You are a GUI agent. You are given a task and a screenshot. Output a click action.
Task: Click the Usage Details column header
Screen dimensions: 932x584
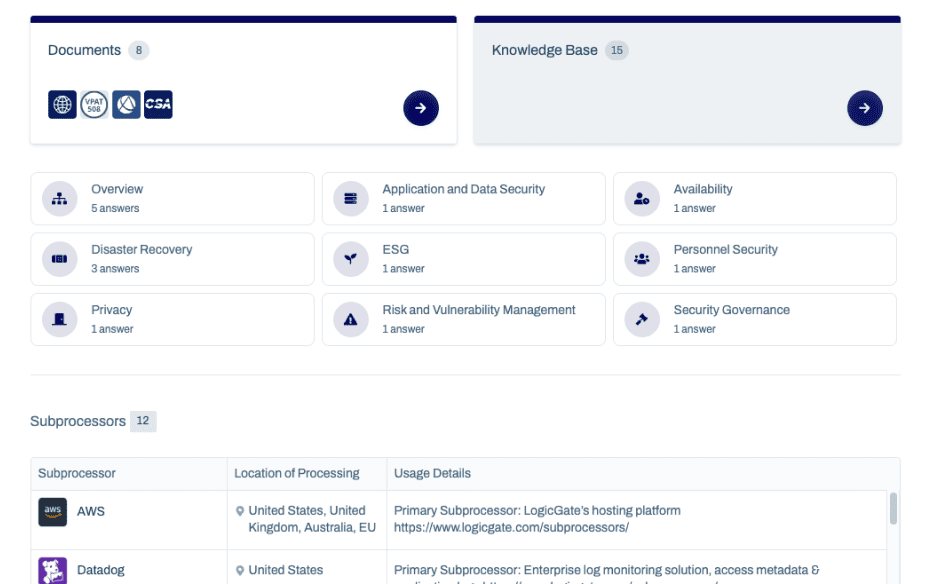pyautogui.click(x=432, y=473)
